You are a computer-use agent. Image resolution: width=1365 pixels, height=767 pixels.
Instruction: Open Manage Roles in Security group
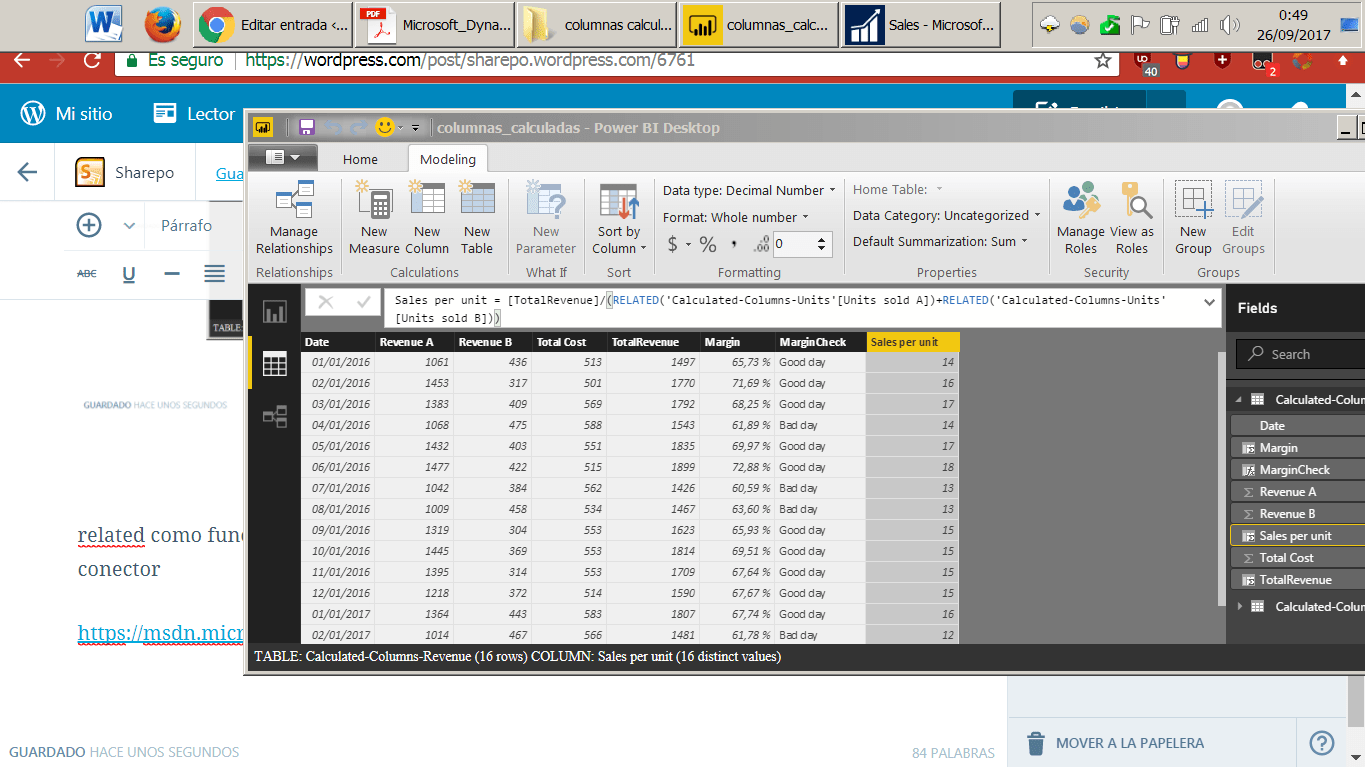[x=1080, y=219]
